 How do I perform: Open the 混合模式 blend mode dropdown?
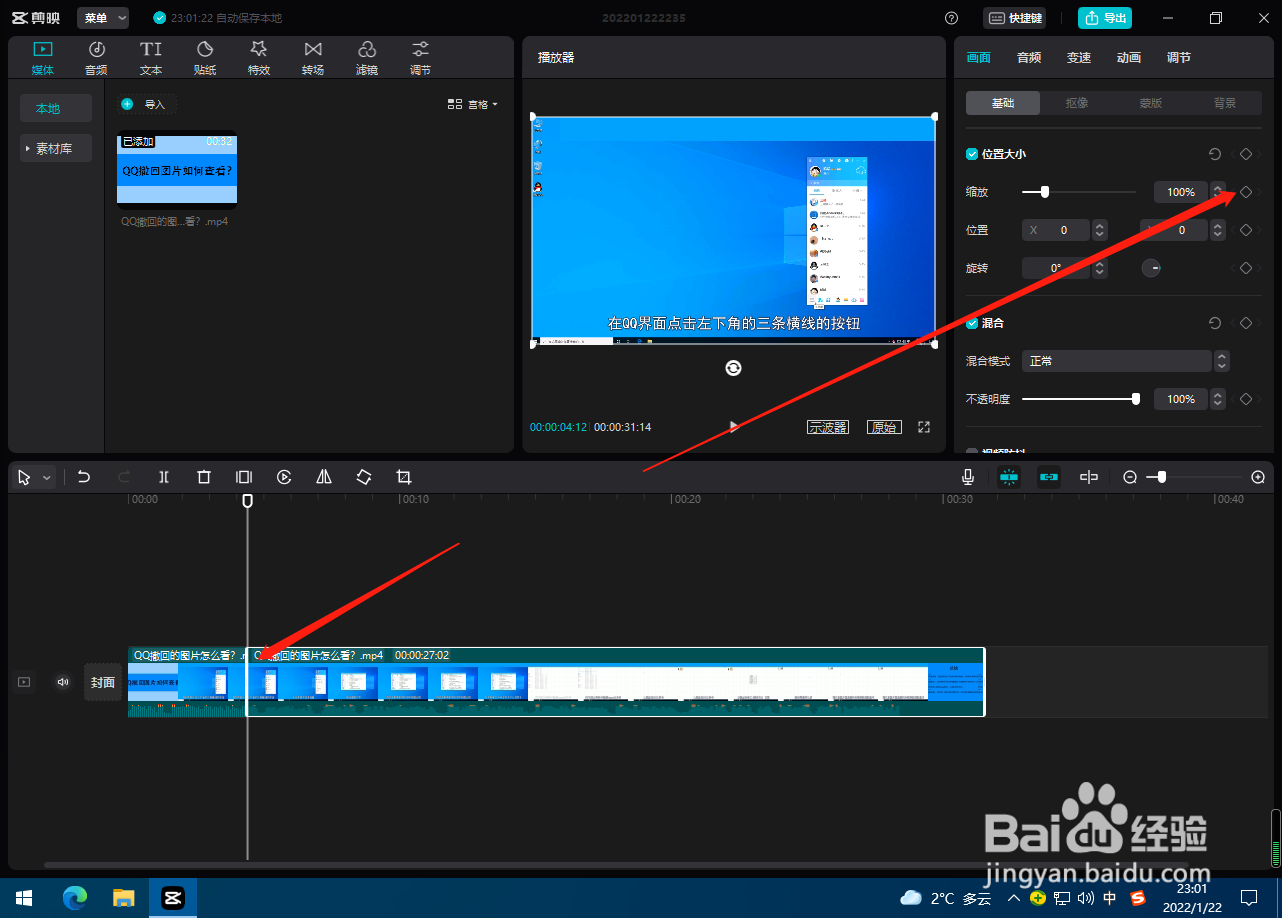(x=1126, y=361)
